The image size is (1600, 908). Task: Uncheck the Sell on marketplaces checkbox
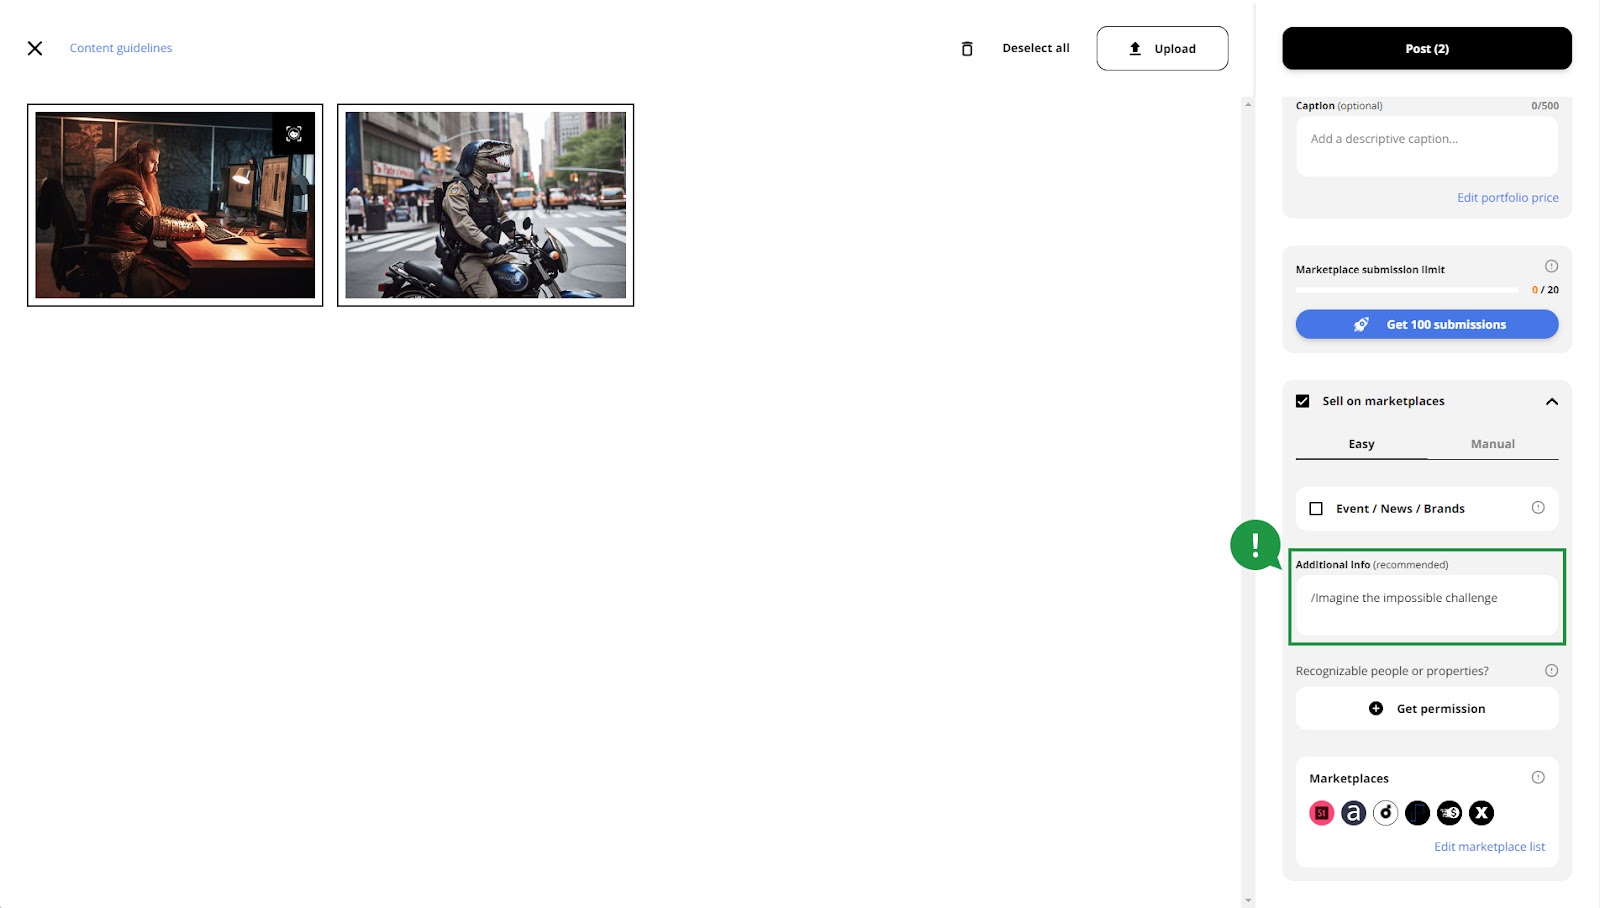(1303, 401)
